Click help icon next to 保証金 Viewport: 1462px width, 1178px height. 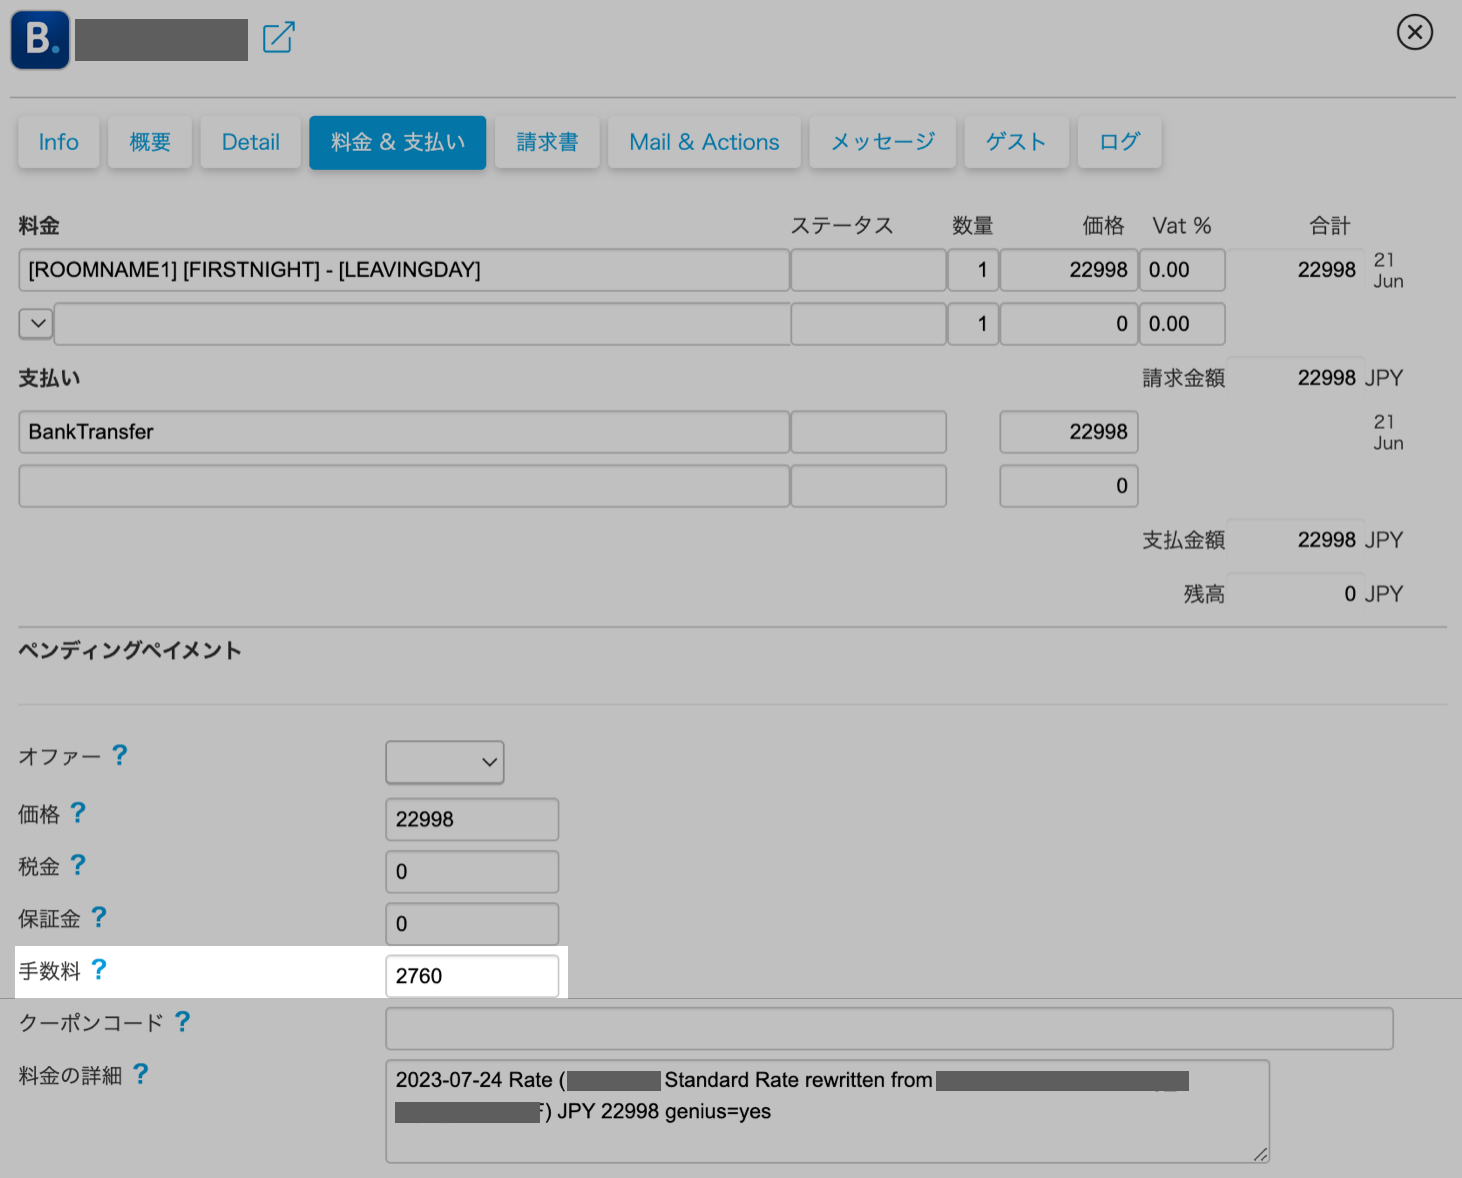click(99, 917)
